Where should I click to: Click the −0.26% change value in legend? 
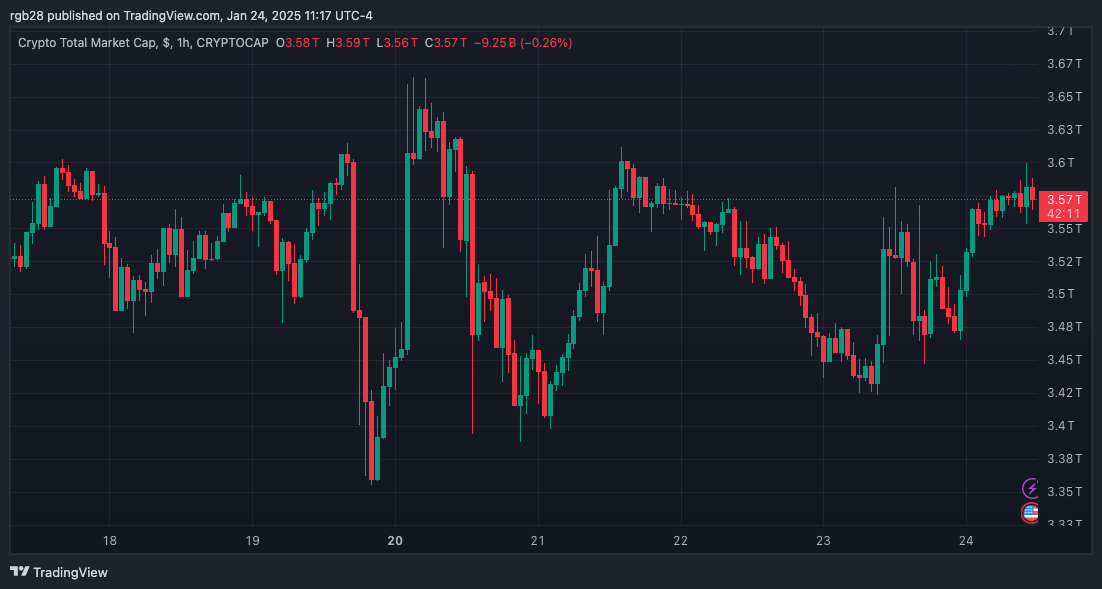(546, 43)
